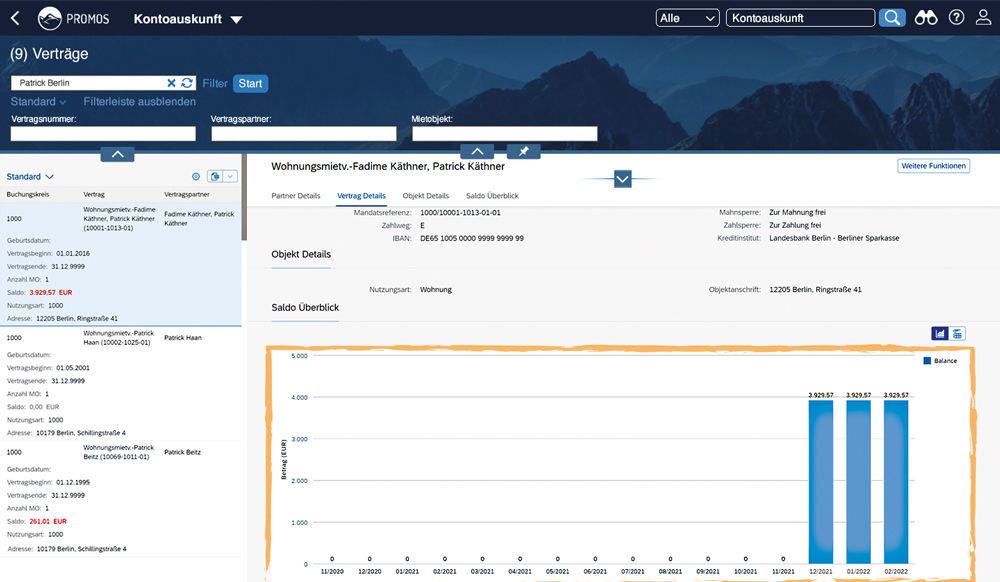Switch to Objekt Details tab
The height and width of the screenshot is (582, 1000).
click(425, 196)
